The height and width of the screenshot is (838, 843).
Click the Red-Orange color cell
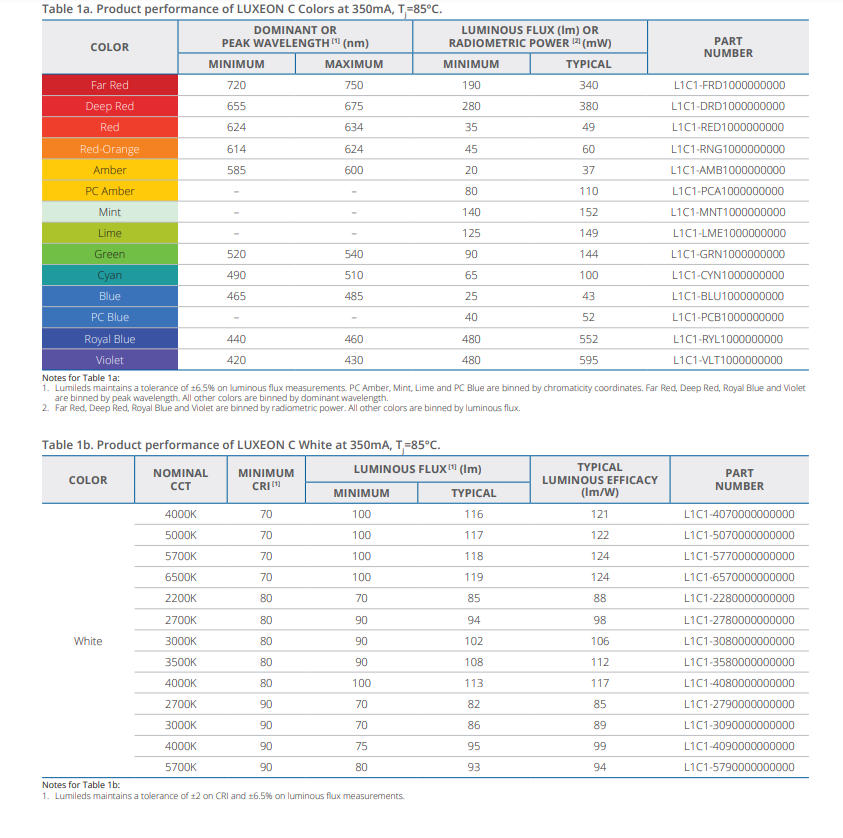(x=110, y=149)
